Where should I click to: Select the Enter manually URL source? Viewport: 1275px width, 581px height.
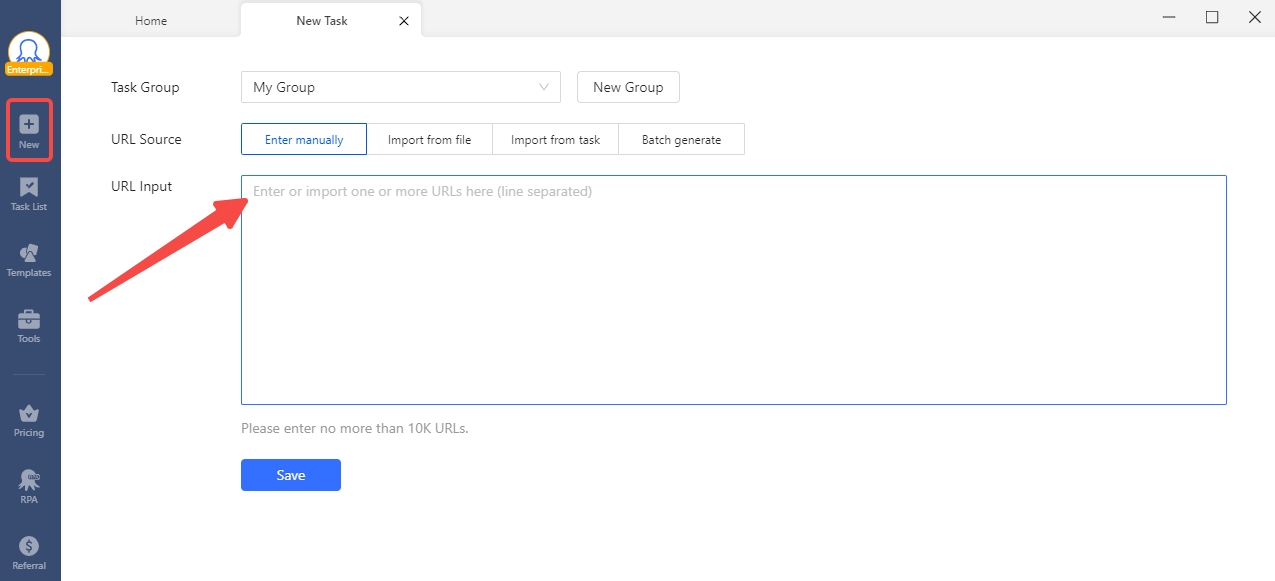pyautogui.click(x=304, y=140)
